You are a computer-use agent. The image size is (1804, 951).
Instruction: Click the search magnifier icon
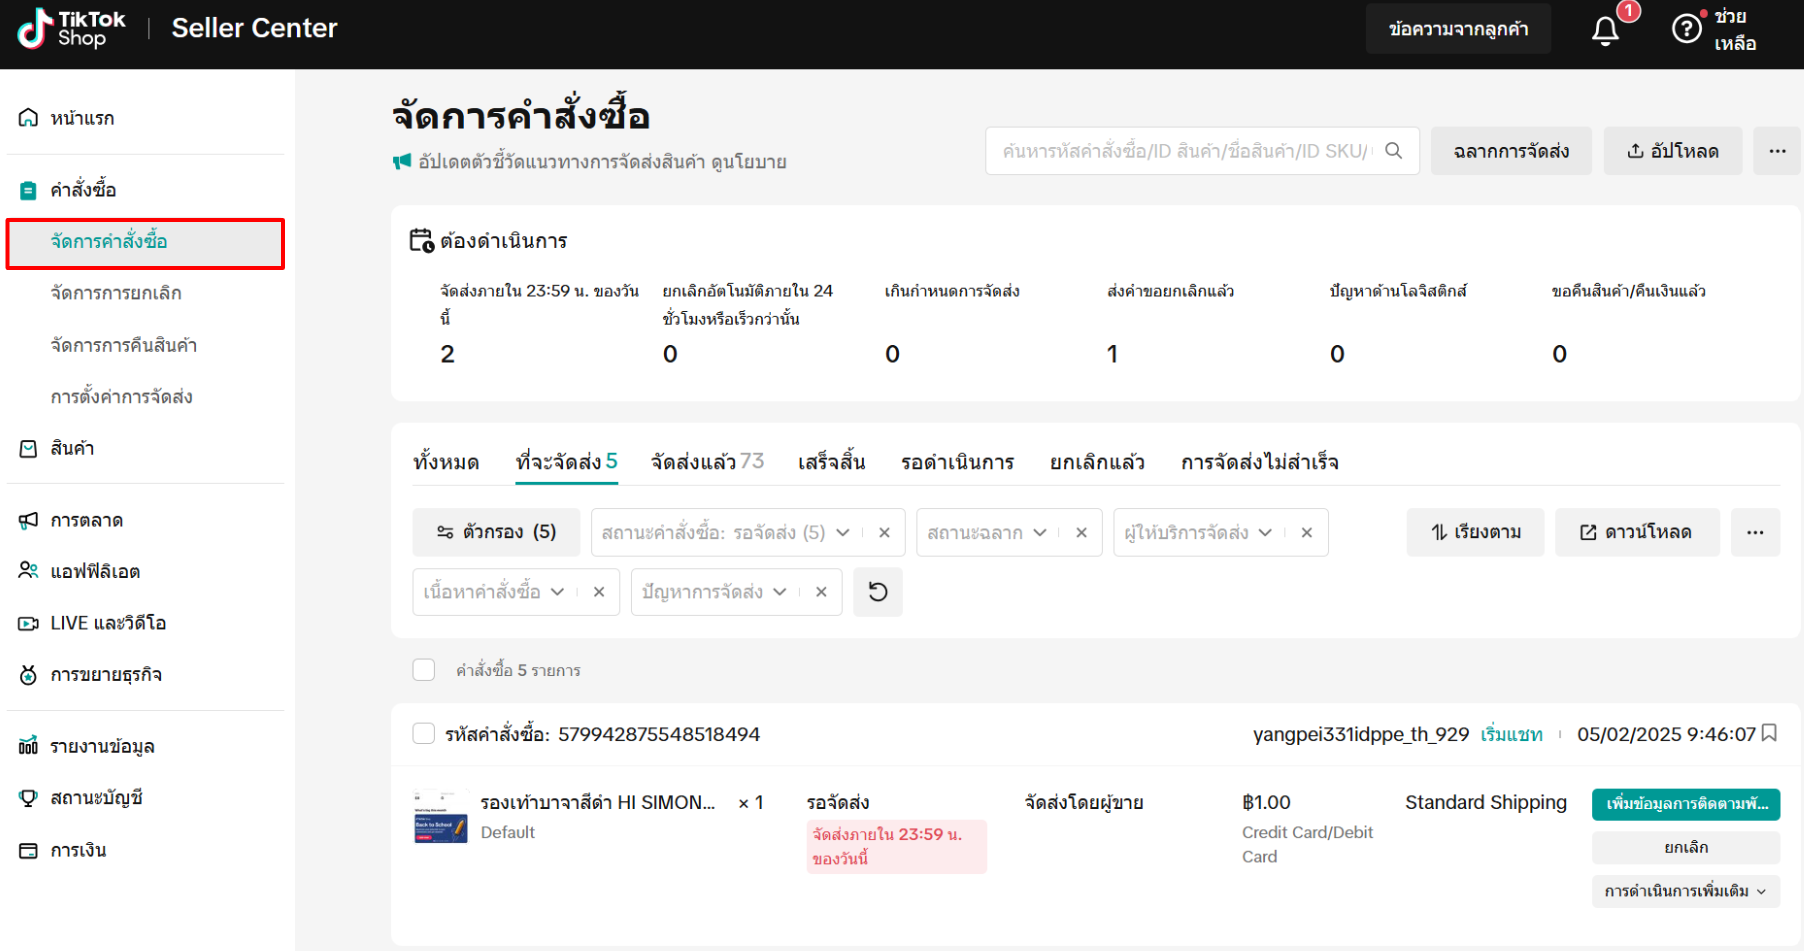(x=1393, y=151)
